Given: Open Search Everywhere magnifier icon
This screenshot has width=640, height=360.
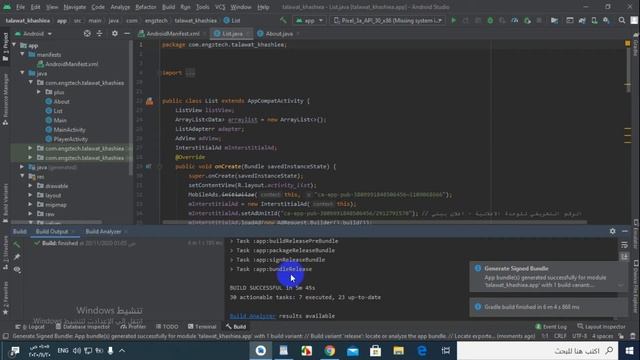Looking at the screenshot, I should [x=622, y=20].
